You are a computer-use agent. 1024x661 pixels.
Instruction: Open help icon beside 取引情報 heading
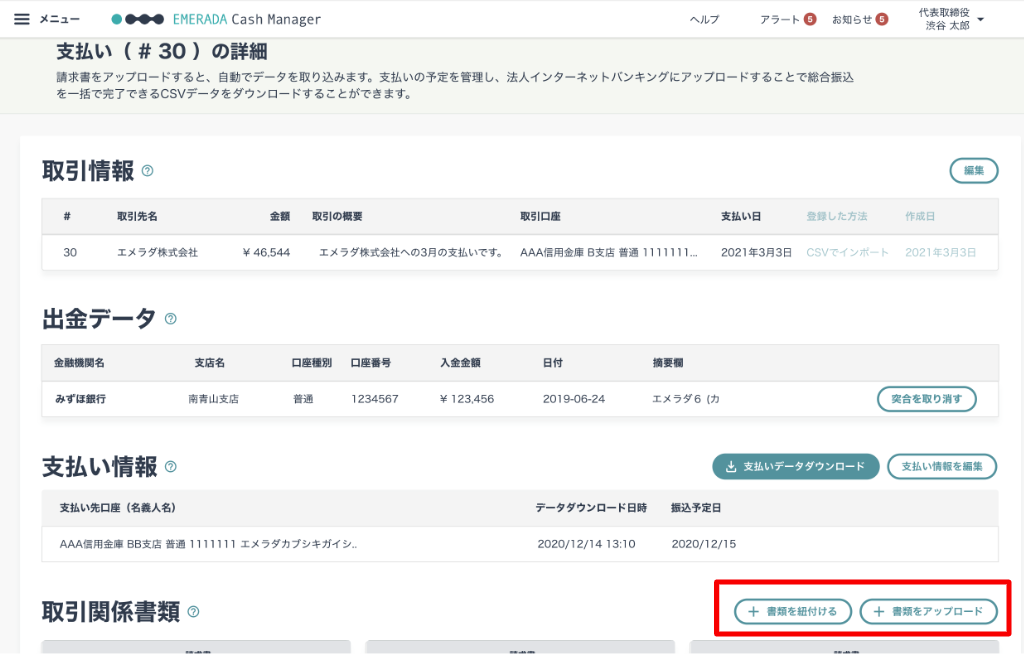click(148, 170)
